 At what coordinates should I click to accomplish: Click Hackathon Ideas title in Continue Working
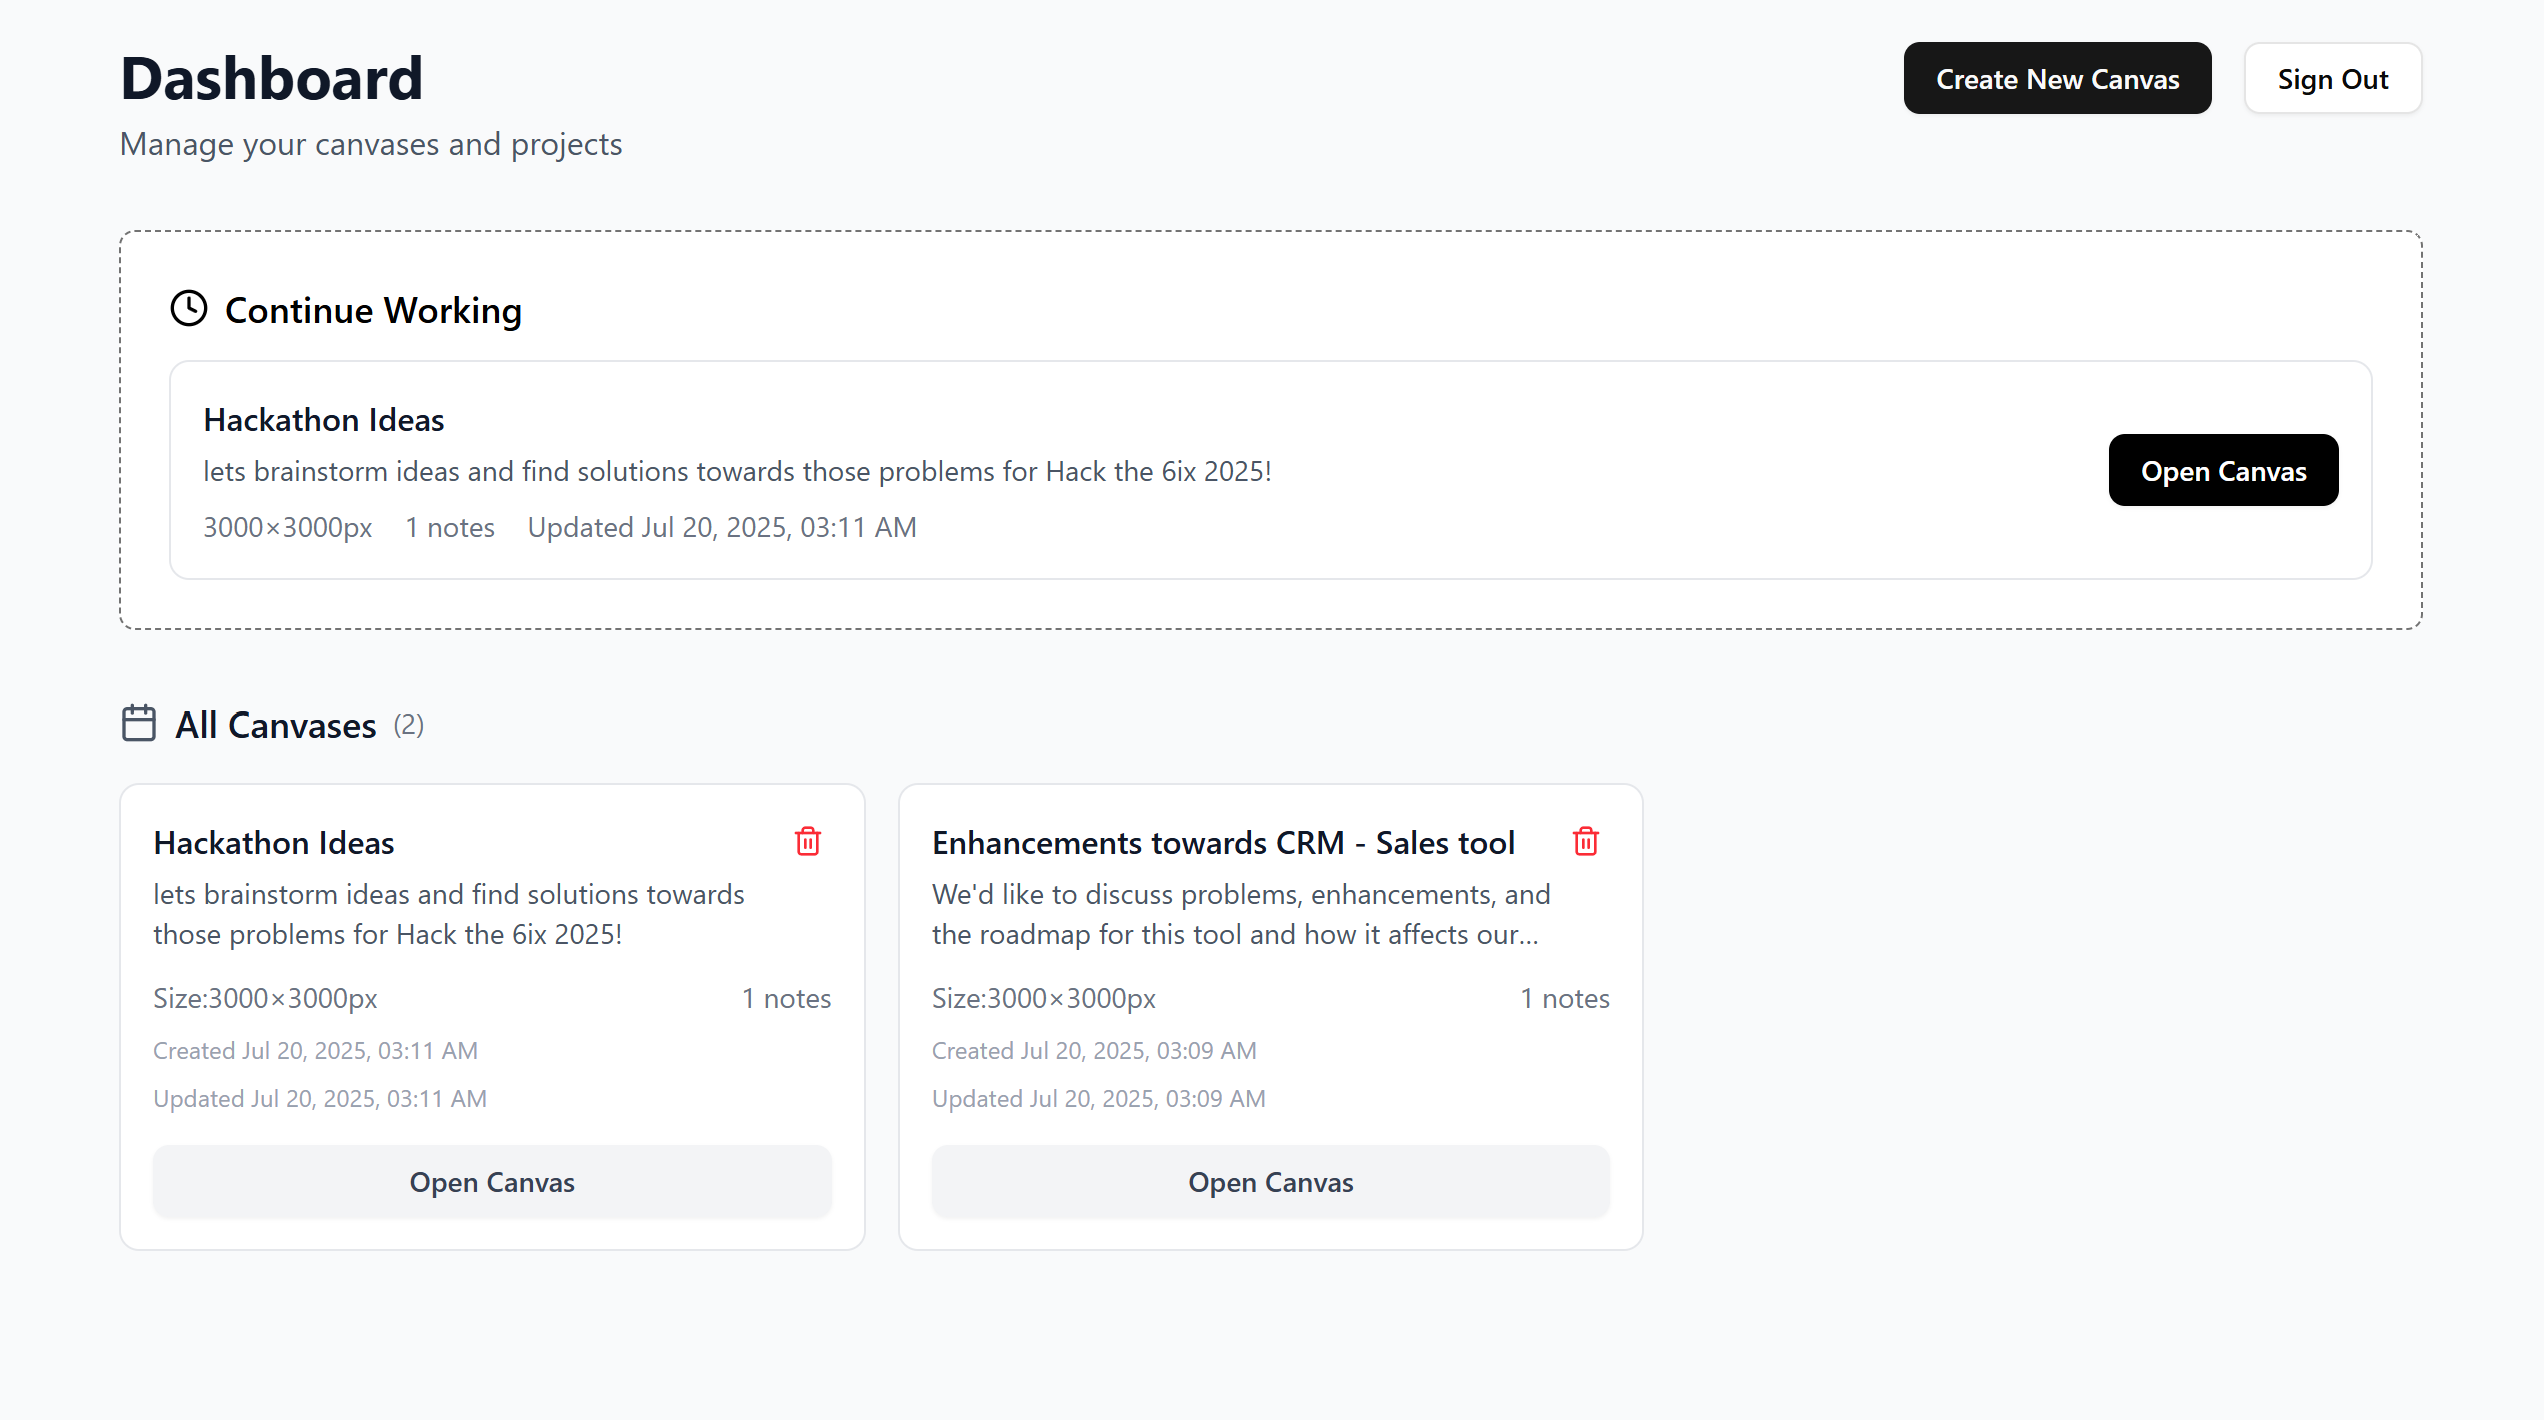point(324,420)
